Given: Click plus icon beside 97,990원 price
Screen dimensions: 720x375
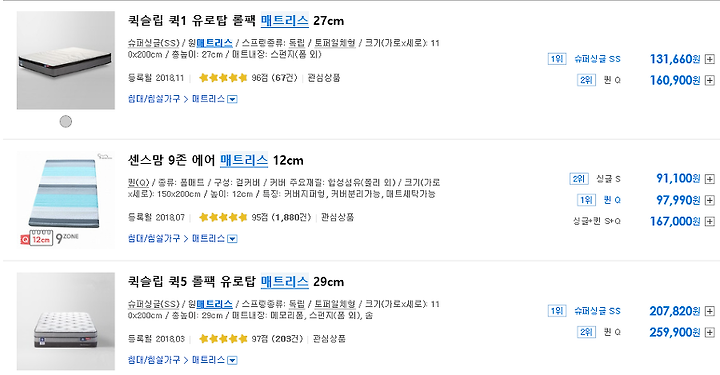Looking at the screenshot, I should pos(709,200).
